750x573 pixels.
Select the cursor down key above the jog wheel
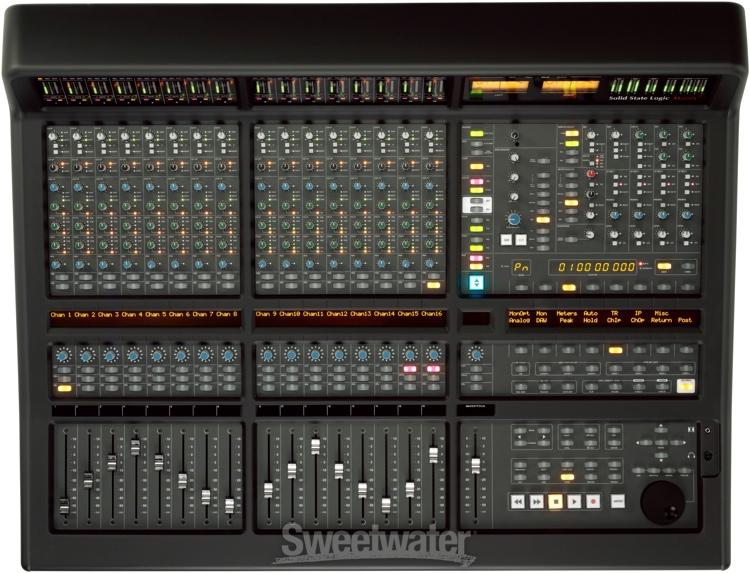pos(661,456)
